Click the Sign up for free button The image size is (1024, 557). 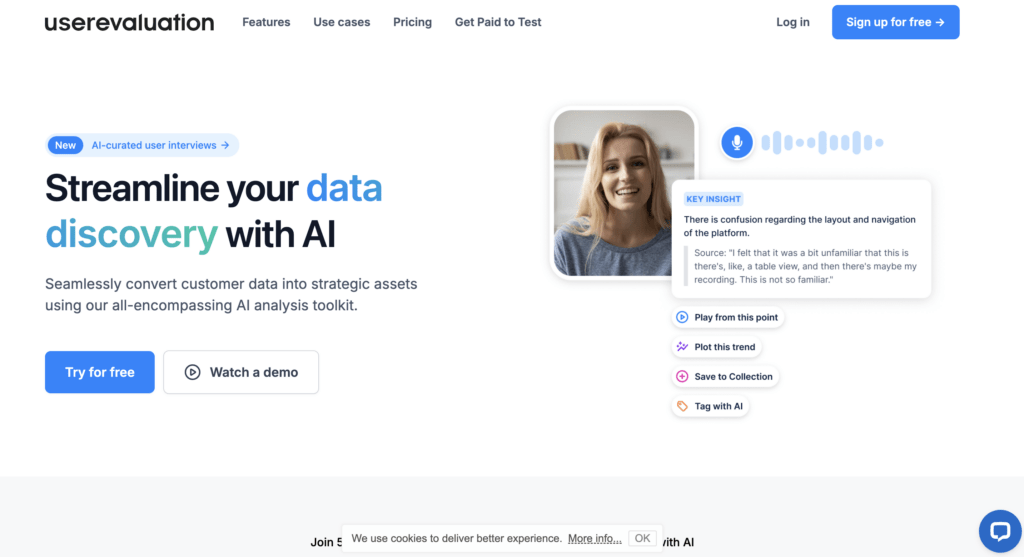pos(895,22)
